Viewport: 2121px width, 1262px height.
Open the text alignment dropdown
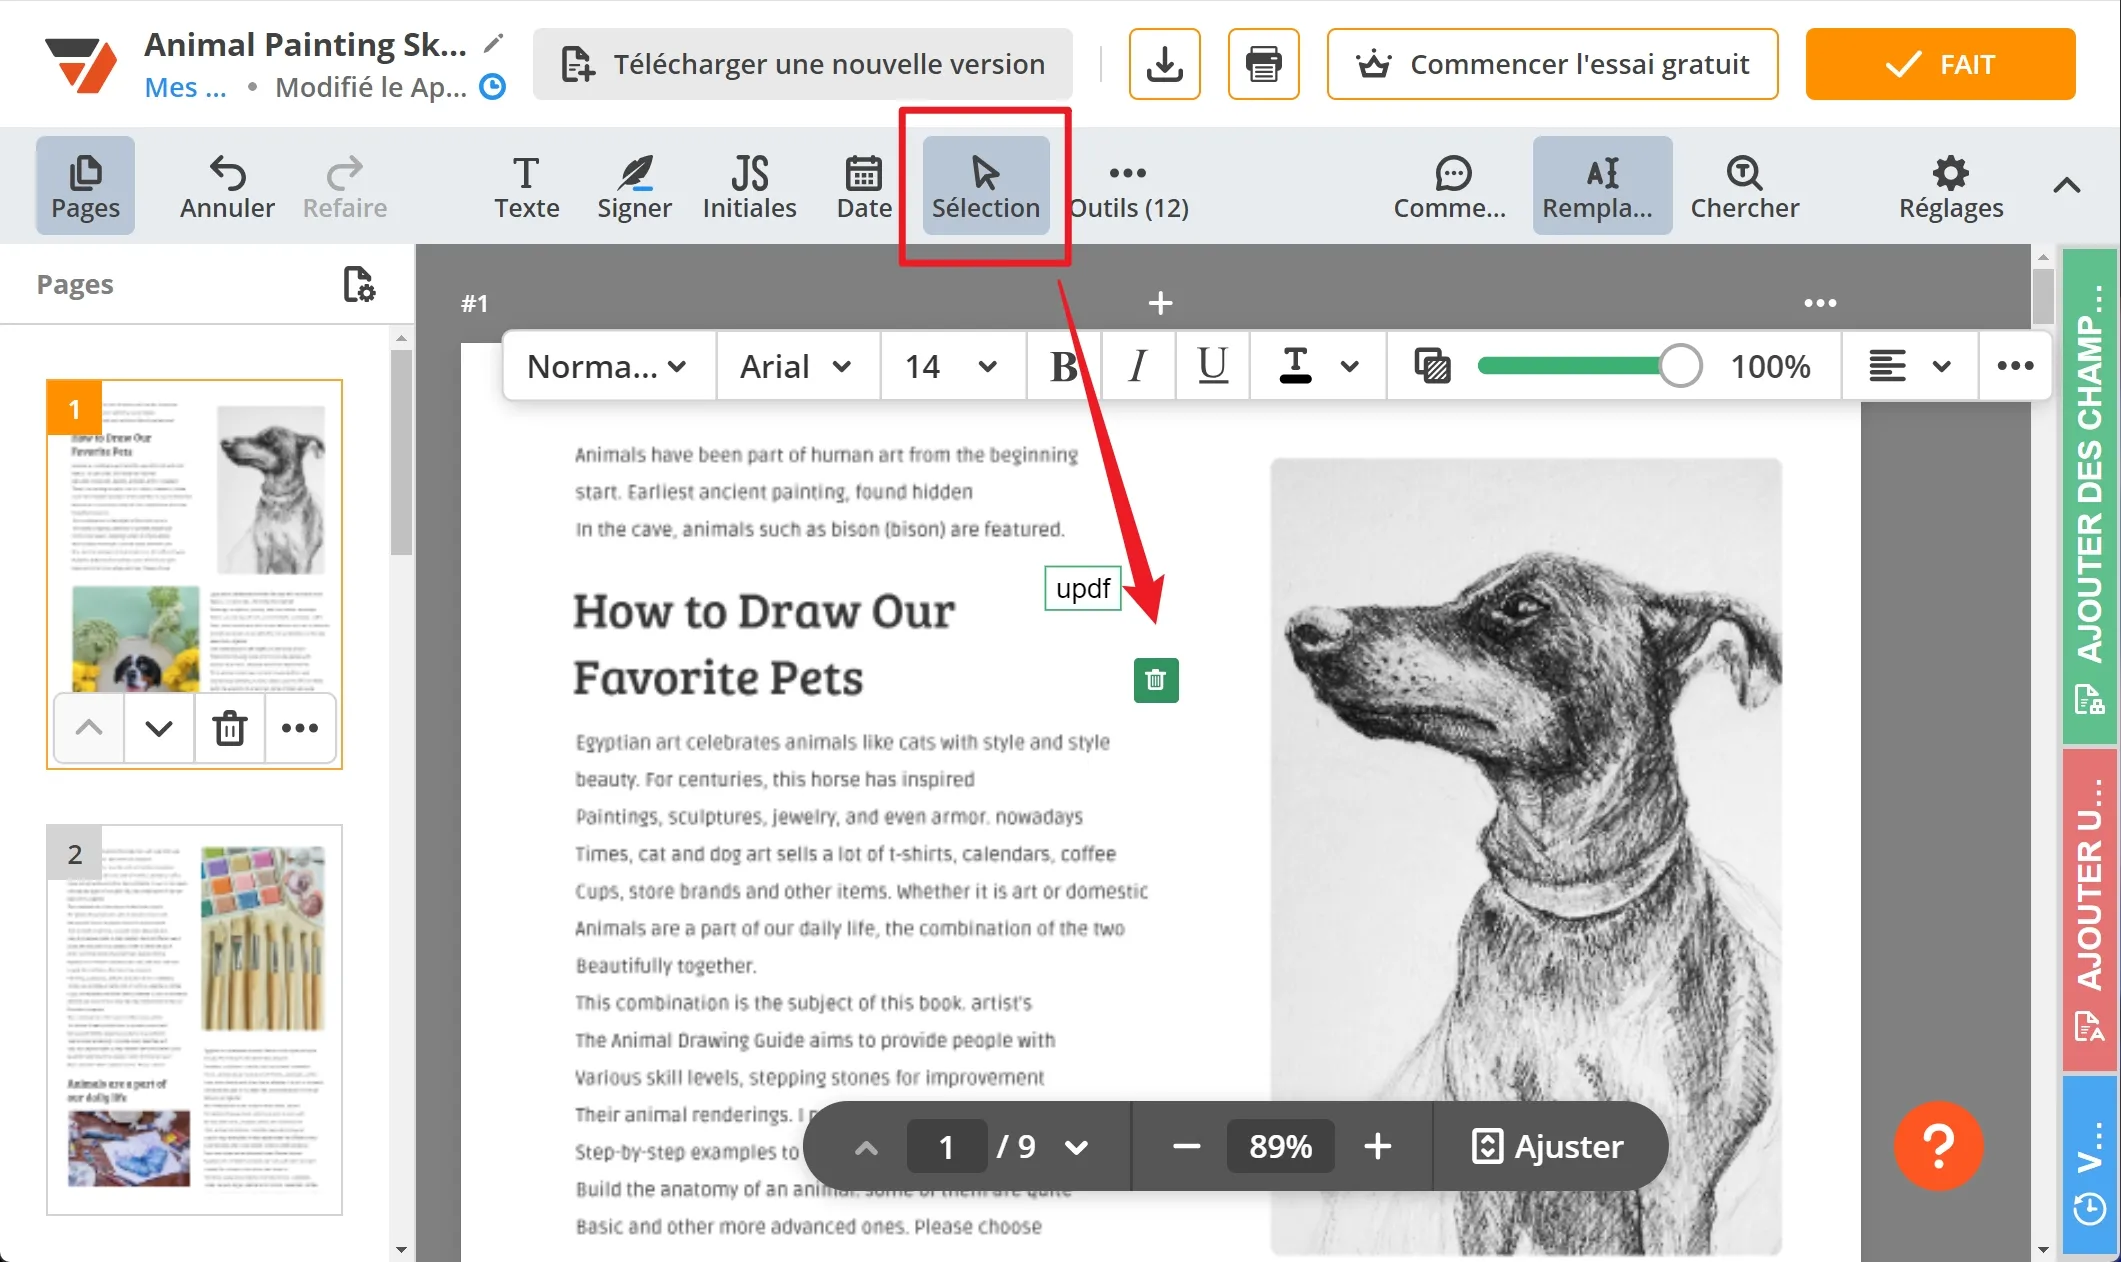(1908, 366)
